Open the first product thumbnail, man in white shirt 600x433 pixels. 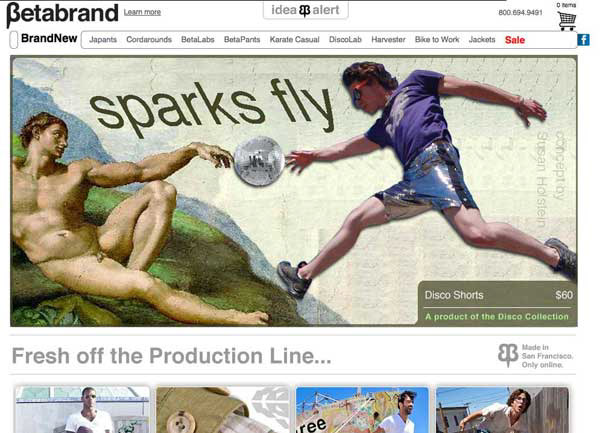(x=82, y=409)
